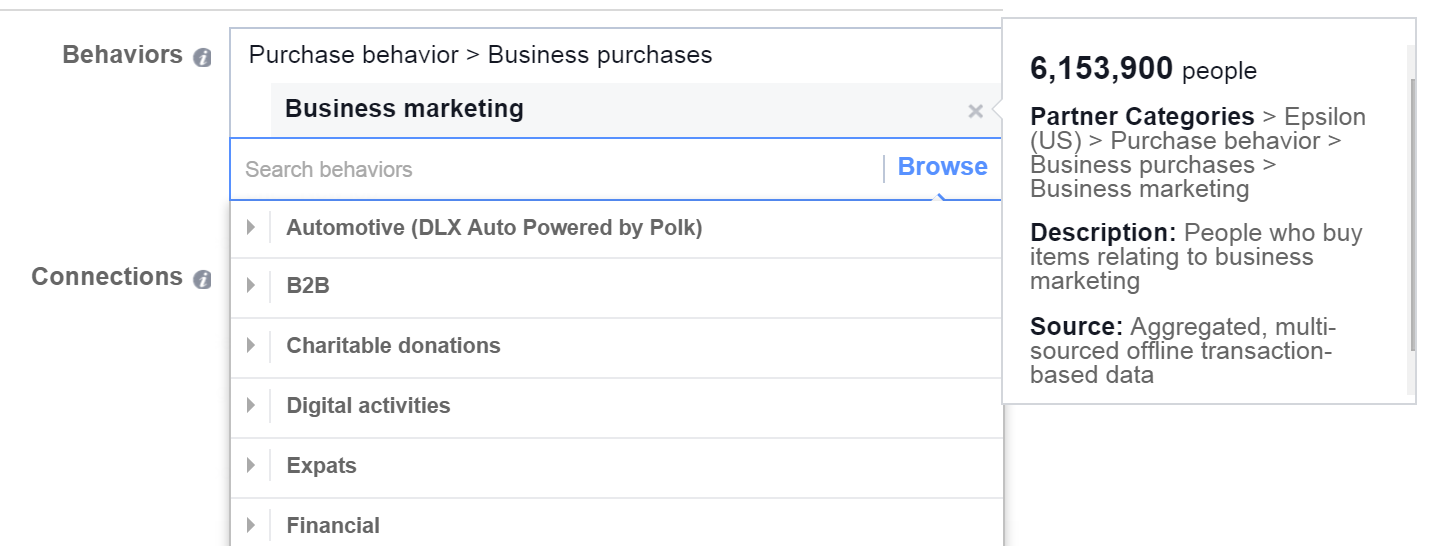Select Automotive (DLX Auto Powered by Polk)

click(494, 228)
